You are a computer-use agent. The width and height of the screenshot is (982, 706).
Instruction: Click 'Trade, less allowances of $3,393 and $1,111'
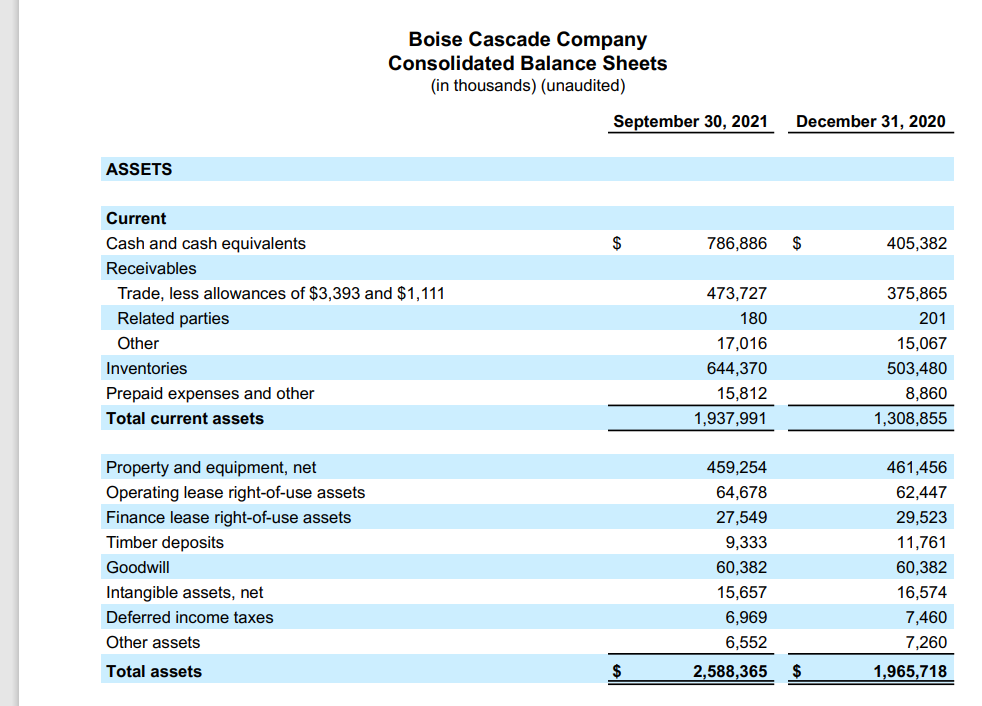[x=281, y=293]
